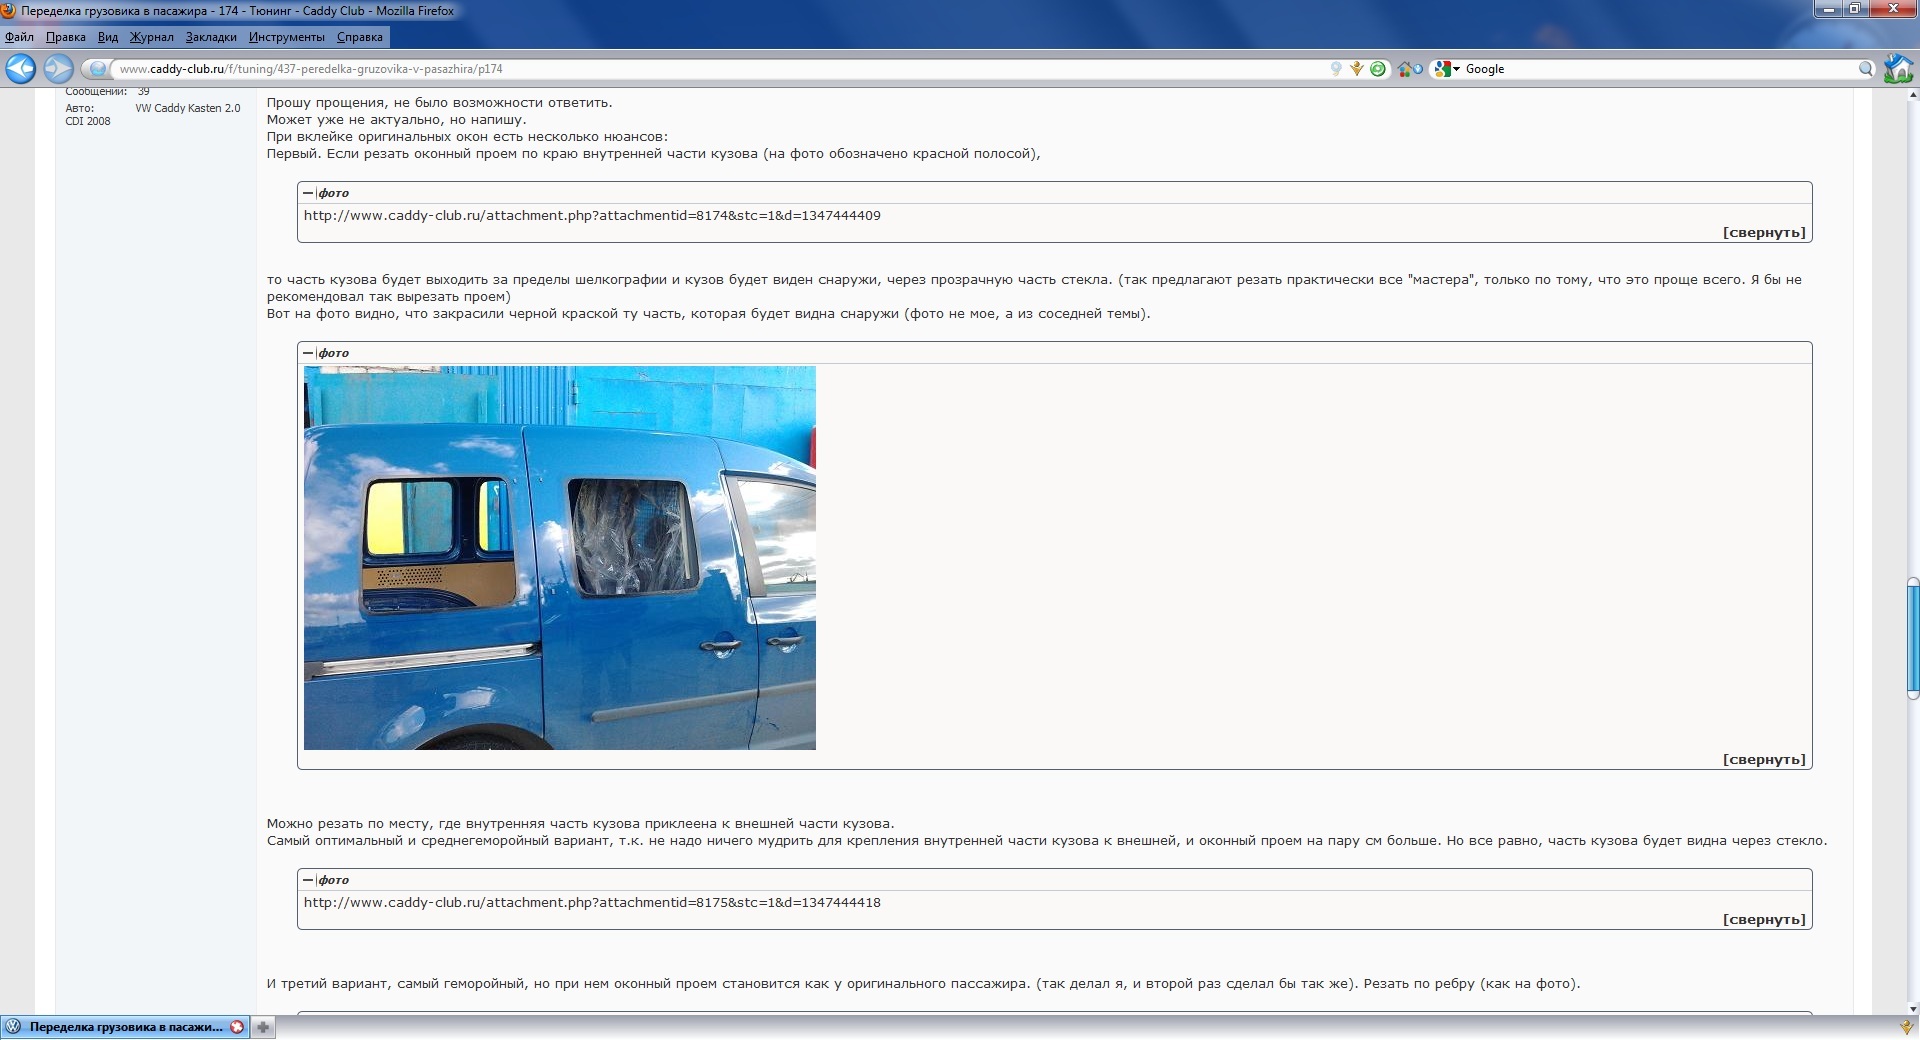Close the tab with red close icon
Viewport: 1920px width, 1040px height.
237,1027
